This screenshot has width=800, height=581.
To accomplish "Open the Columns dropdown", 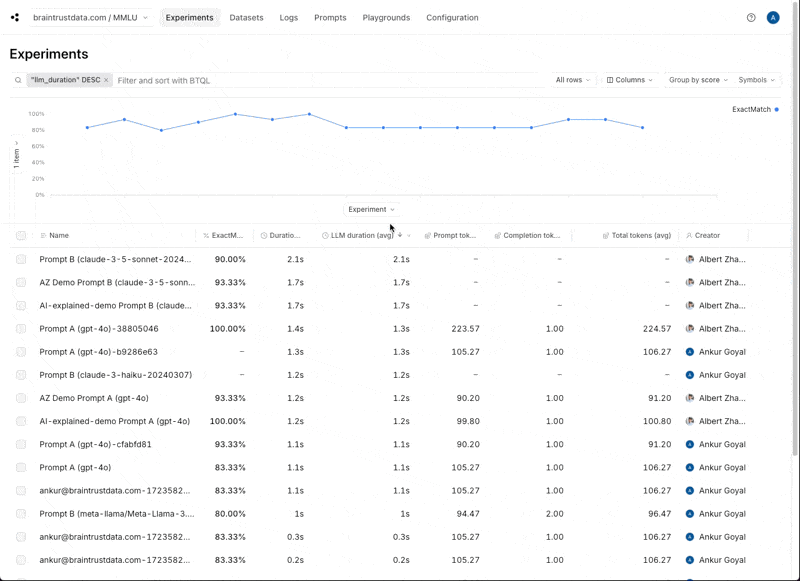I will pyautogui.click(x=630, y=80).
